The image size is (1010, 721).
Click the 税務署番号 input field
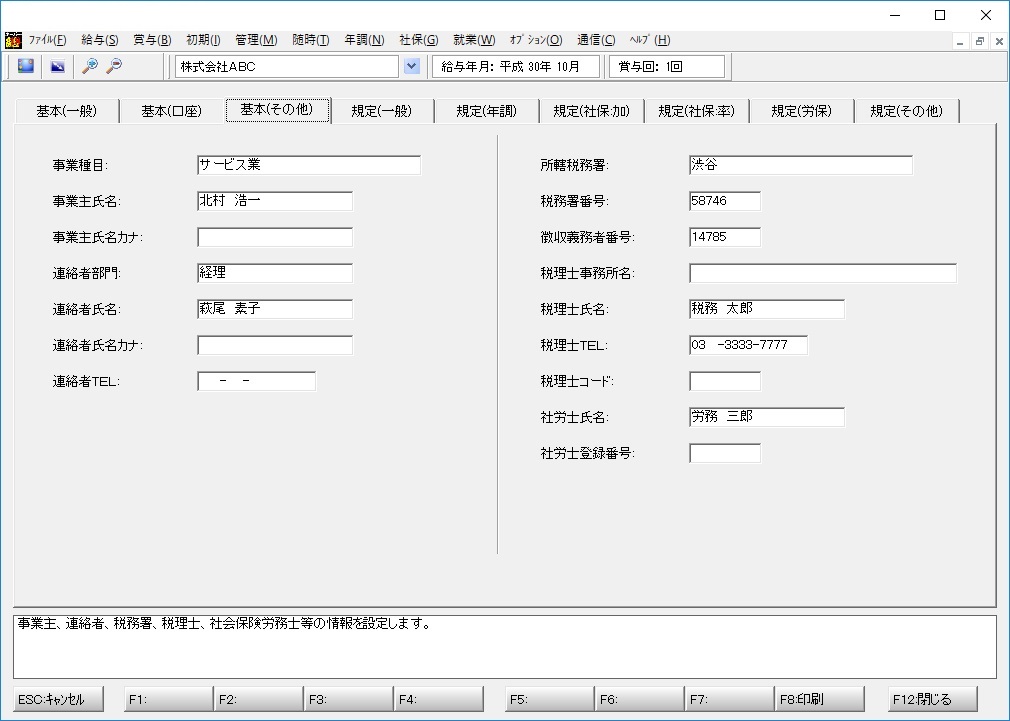click(725, 201)
